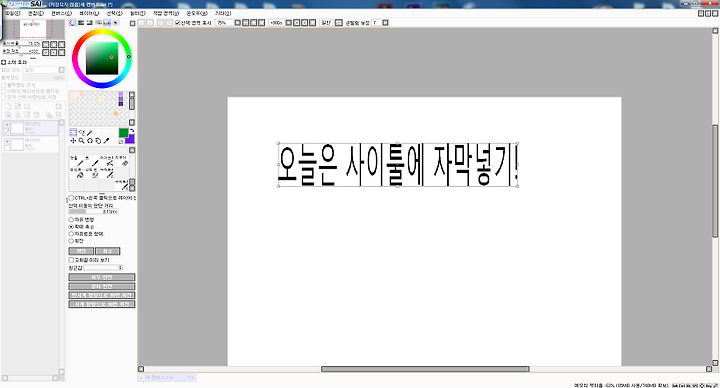Screen dimensions: 720x388
Task: Open the 손떨림 보정 stabilizer dropdown
Action: point(385,22)
